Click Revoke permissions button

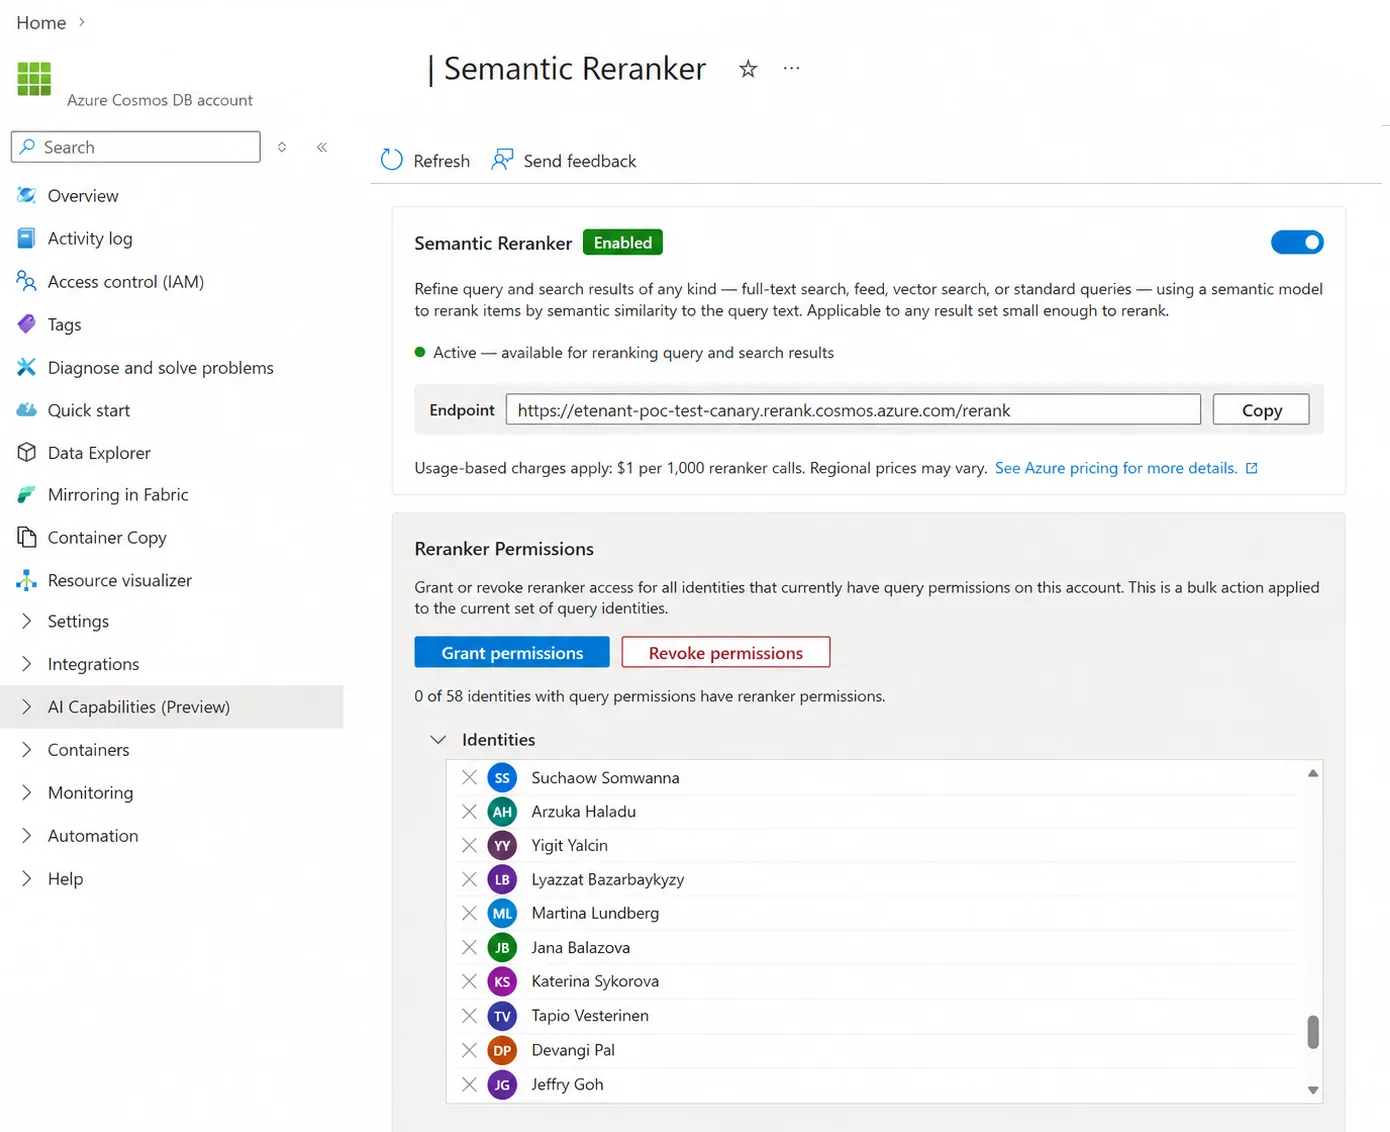725,652
